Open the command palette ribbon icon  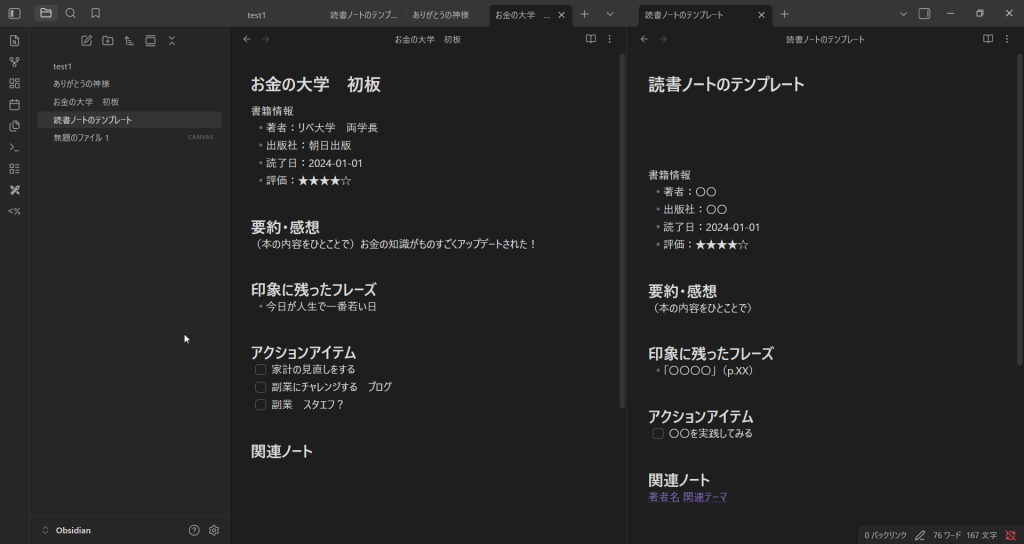(14, 148)
